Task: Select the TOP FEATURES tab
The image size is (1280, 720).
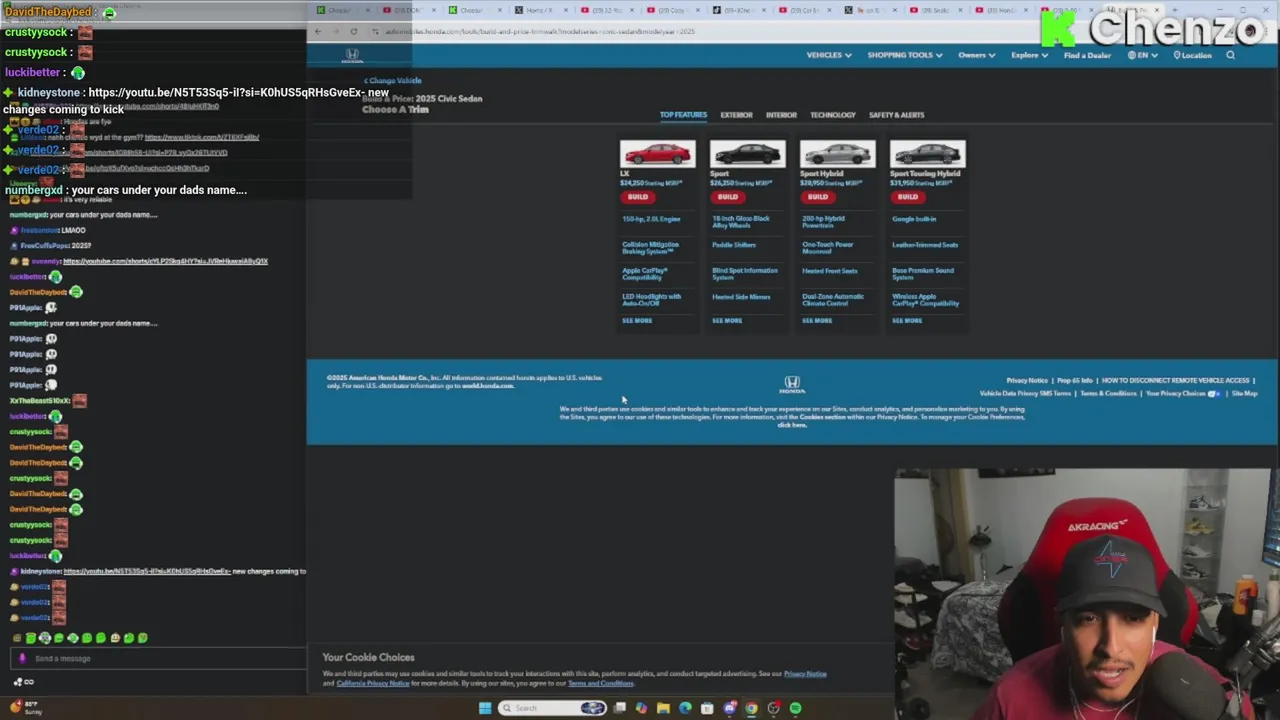Action: (x=683, y=115)
